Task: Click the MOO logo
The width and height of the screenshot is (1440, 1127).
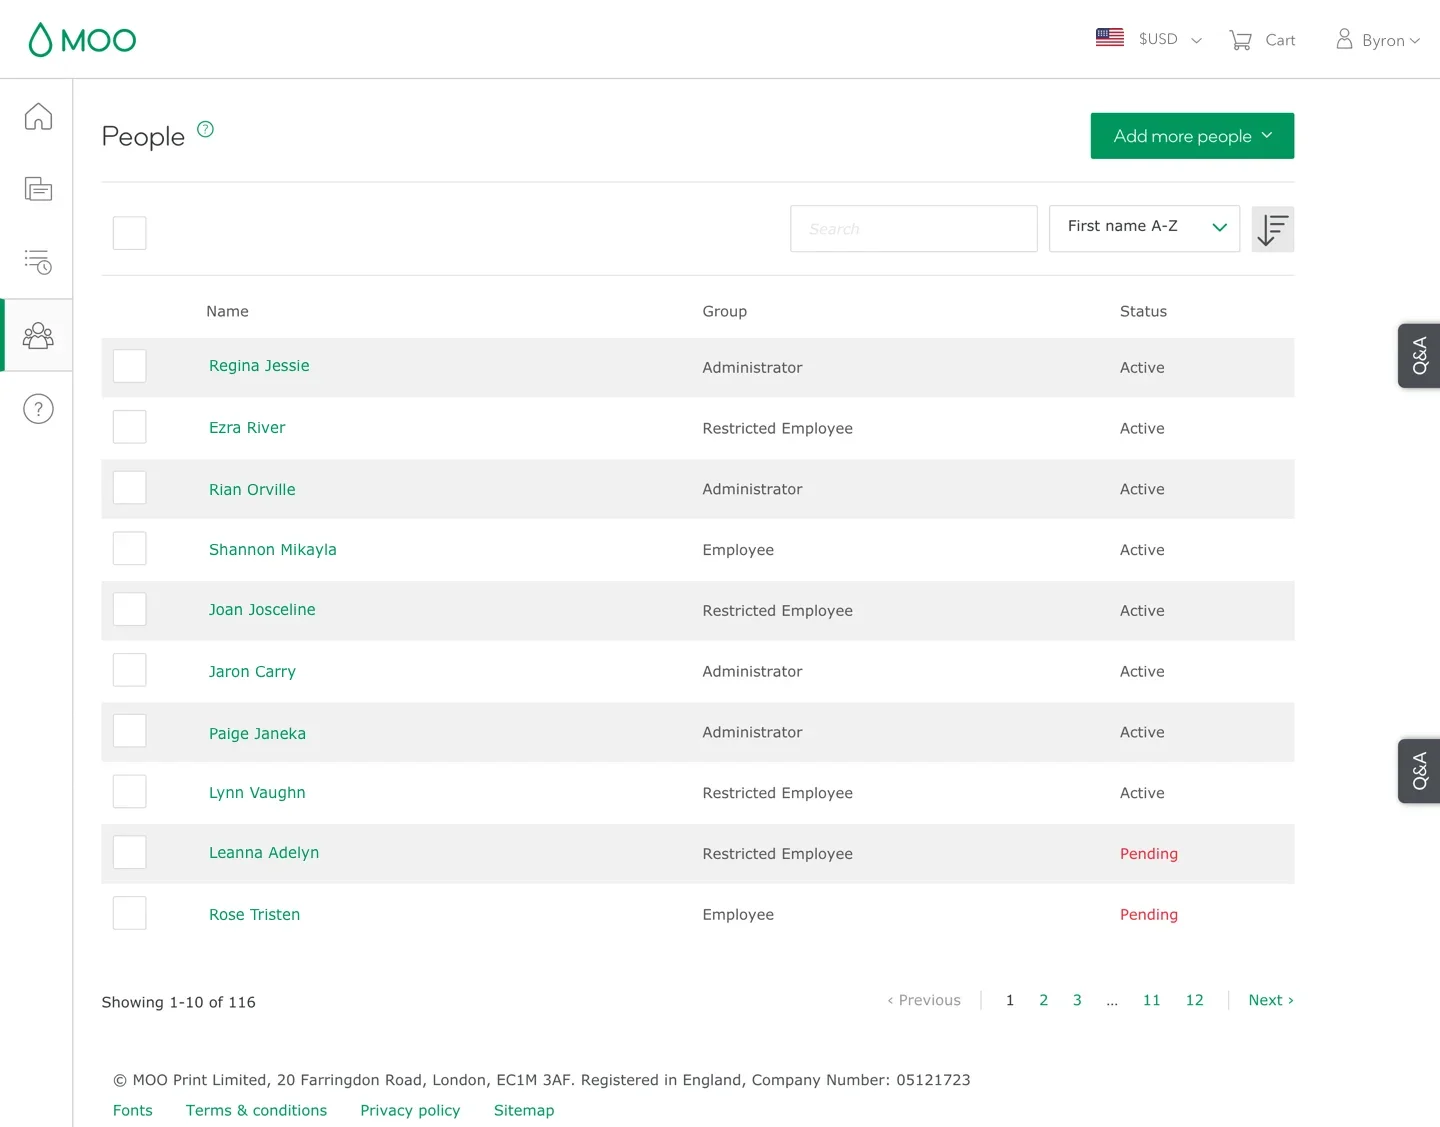Action: (x=82, y=40)
